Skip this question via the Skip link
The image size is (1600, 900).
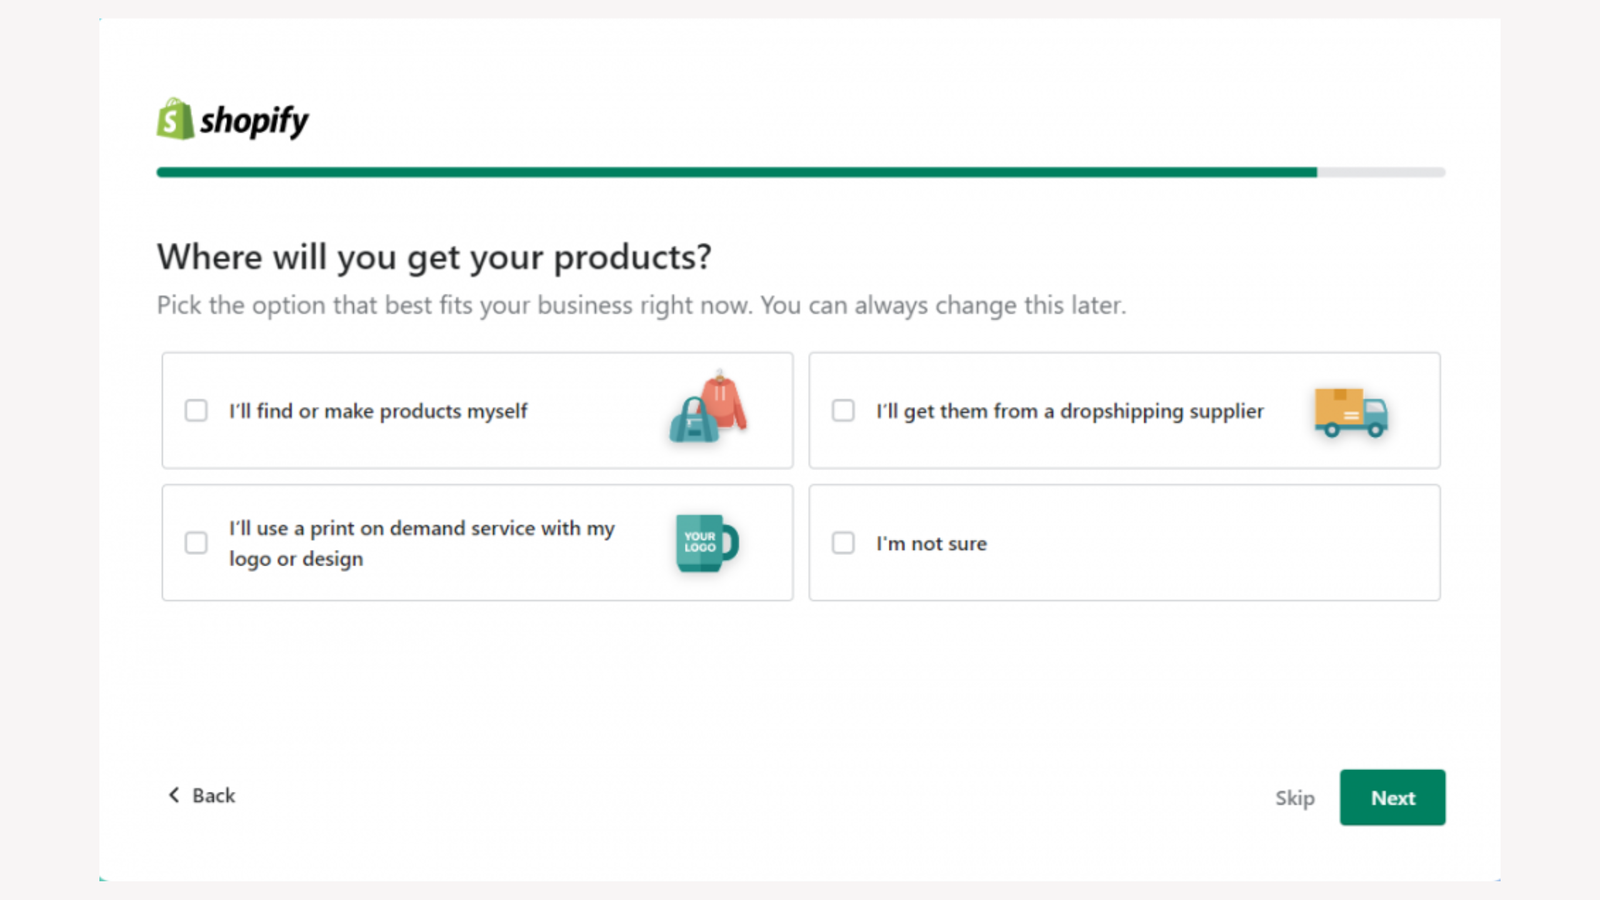click(1294, 798)
